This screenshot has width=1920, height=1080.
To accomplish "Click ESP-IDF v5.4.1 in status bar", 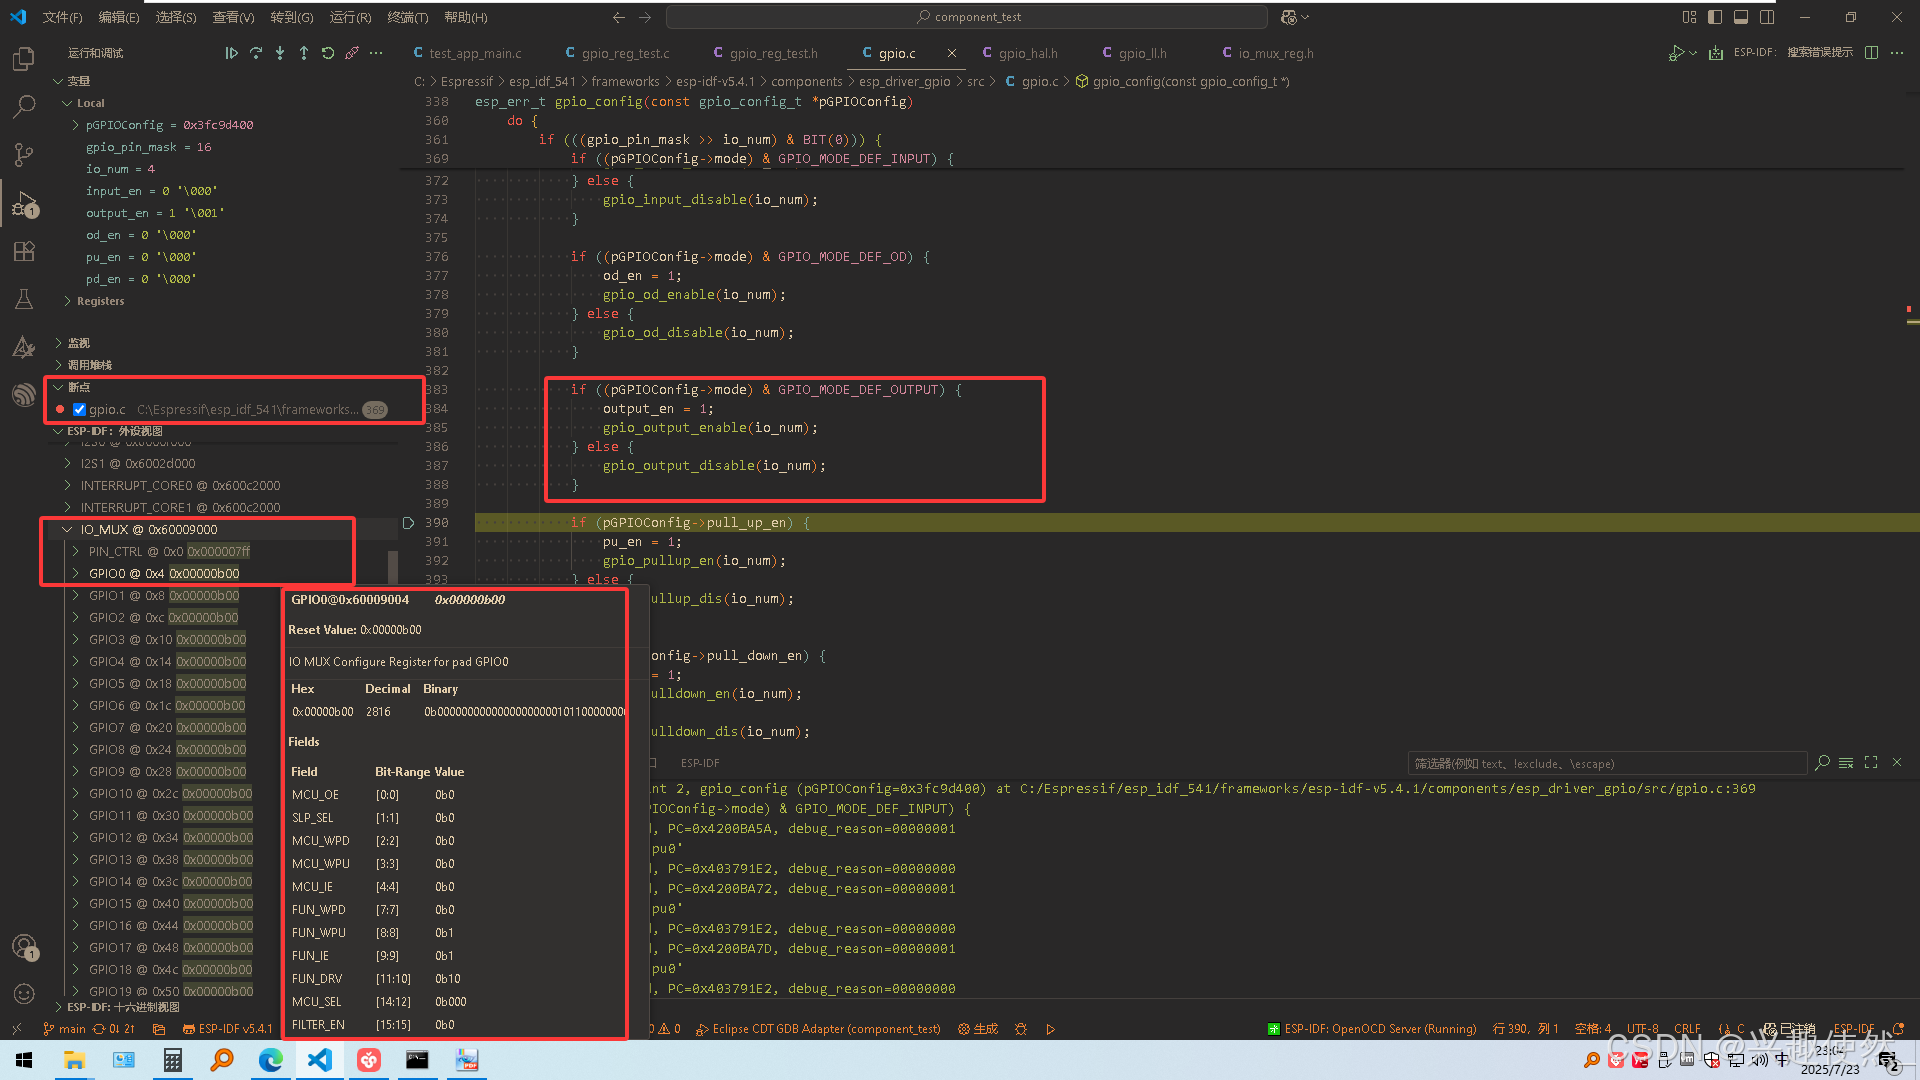I will pos(228,1029).
